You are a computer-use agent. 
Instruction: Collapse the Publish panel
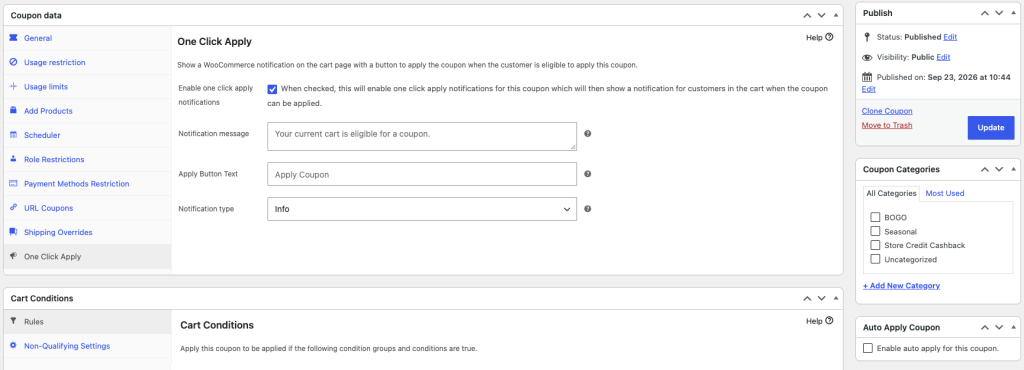tap(1014, 13)
